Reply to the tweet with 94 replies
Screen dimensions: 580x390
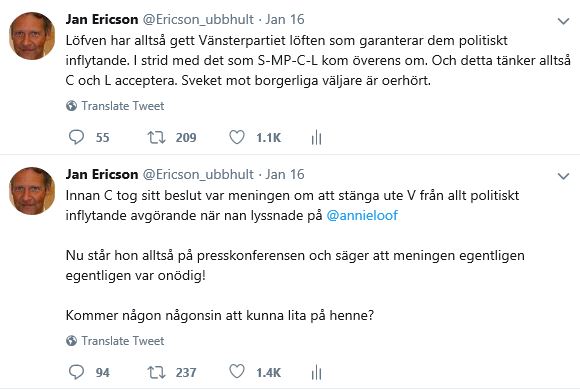pos(77,372)
